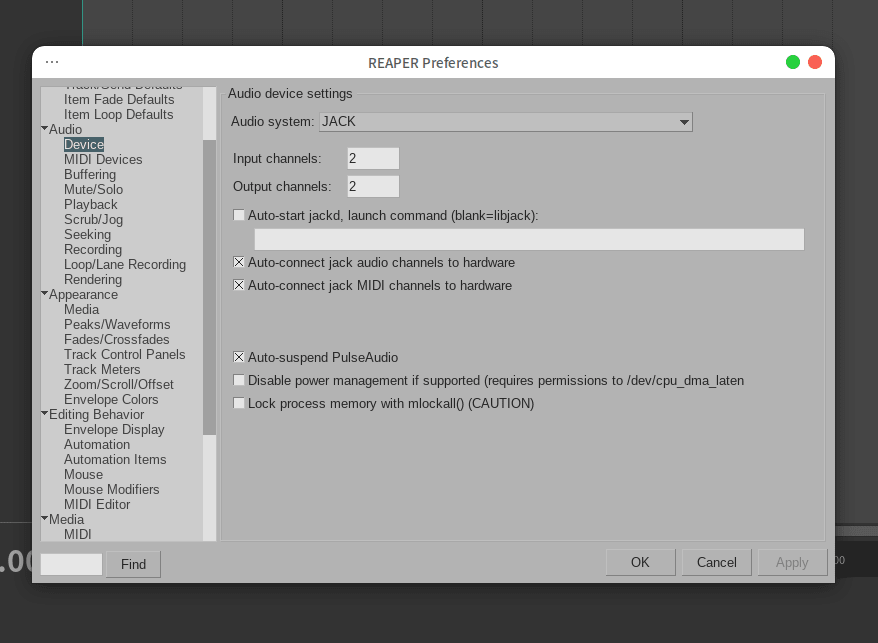Open Recording preferences
This screenshot has height=643, width=878.
click(x=93, y=249)
